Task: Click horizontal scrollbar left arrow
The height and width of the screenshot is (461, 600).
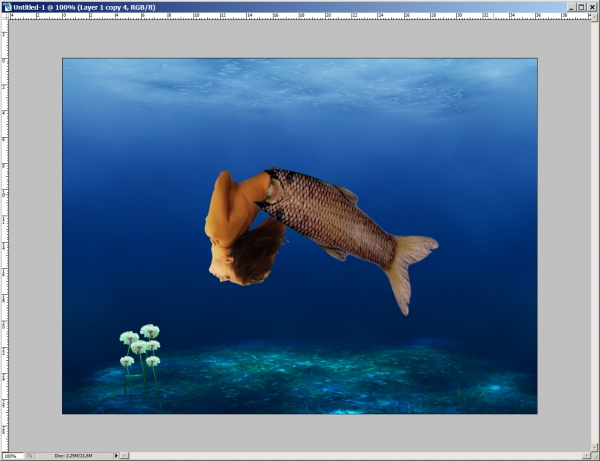Action: (x=125, y=456)
